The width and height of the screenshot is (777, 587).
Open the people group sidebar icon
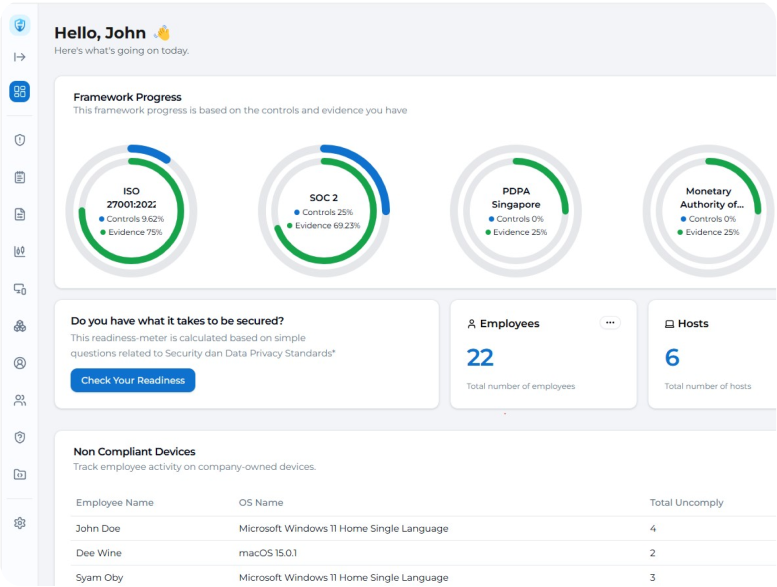point(20,400)
